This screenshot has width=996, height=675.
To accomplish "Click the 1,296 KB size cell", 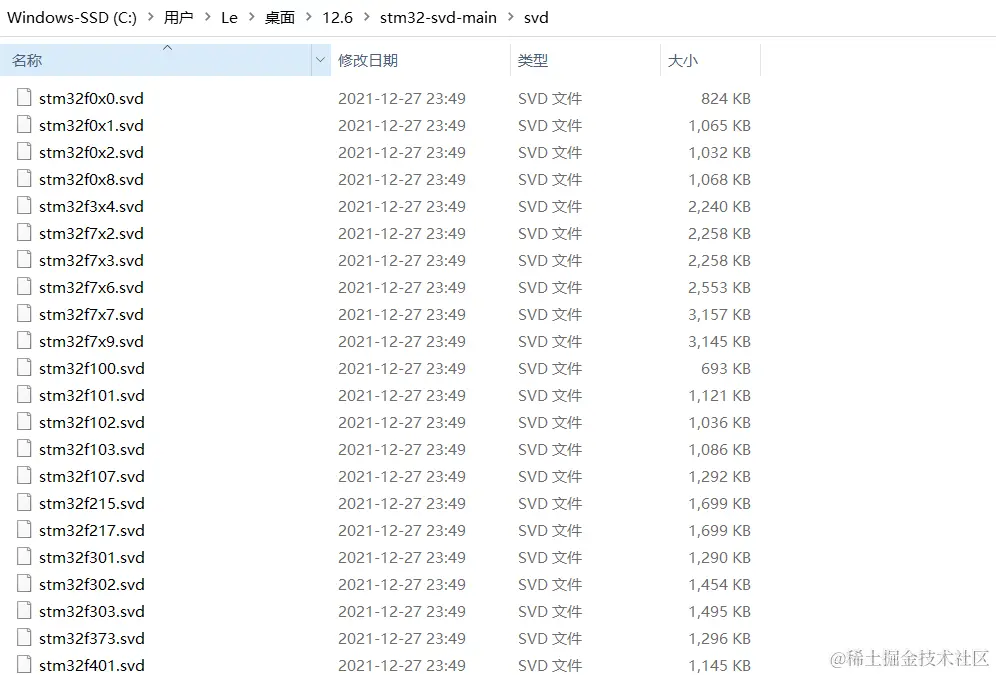I will pyautogui.click(x=720, y=638).
